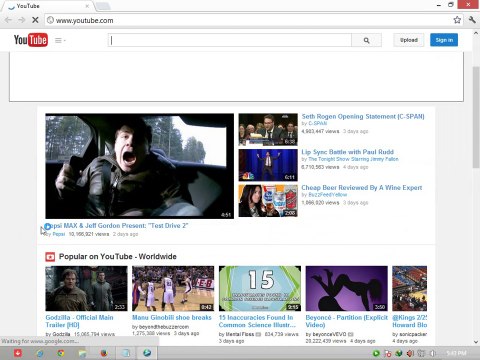Click the green play tray icon
The image size is (480, 360).
tap(376, 353)
